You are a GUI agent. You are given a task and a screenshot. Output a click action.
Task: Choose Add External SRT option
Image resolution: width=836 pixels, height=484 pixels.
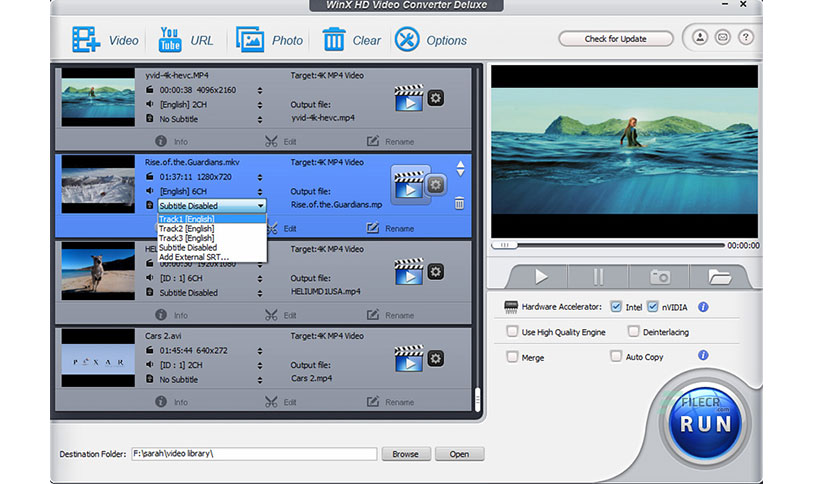pos(212,257)
